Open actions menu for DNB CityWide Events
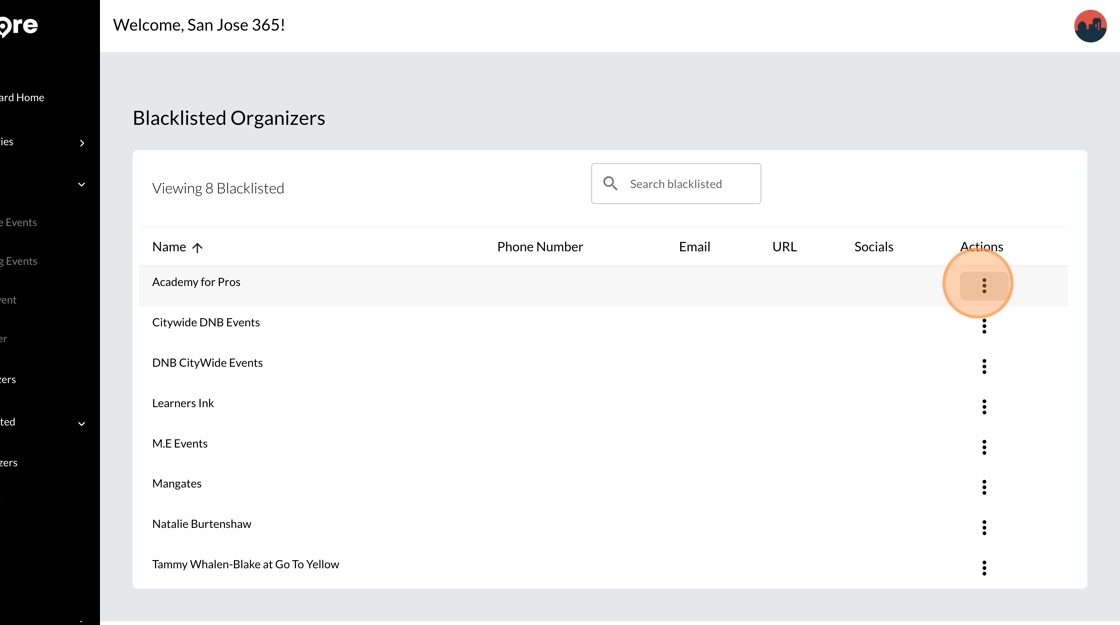This screenshot has width=1120, height=625. (x=984, y=367)
